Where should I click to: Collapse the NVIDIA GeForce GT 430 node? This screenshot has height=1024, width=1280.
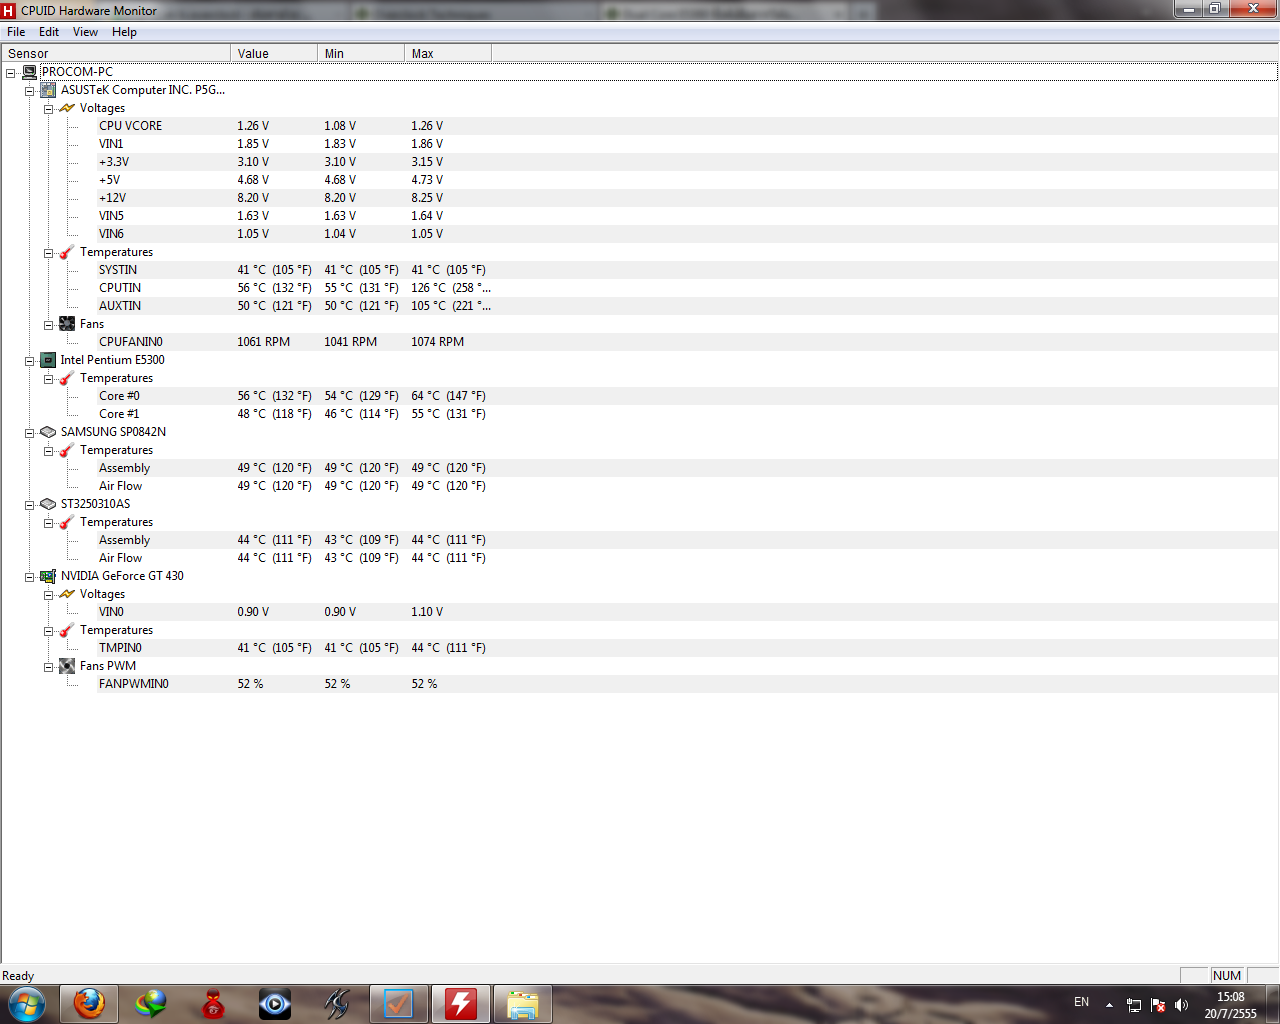30,577
